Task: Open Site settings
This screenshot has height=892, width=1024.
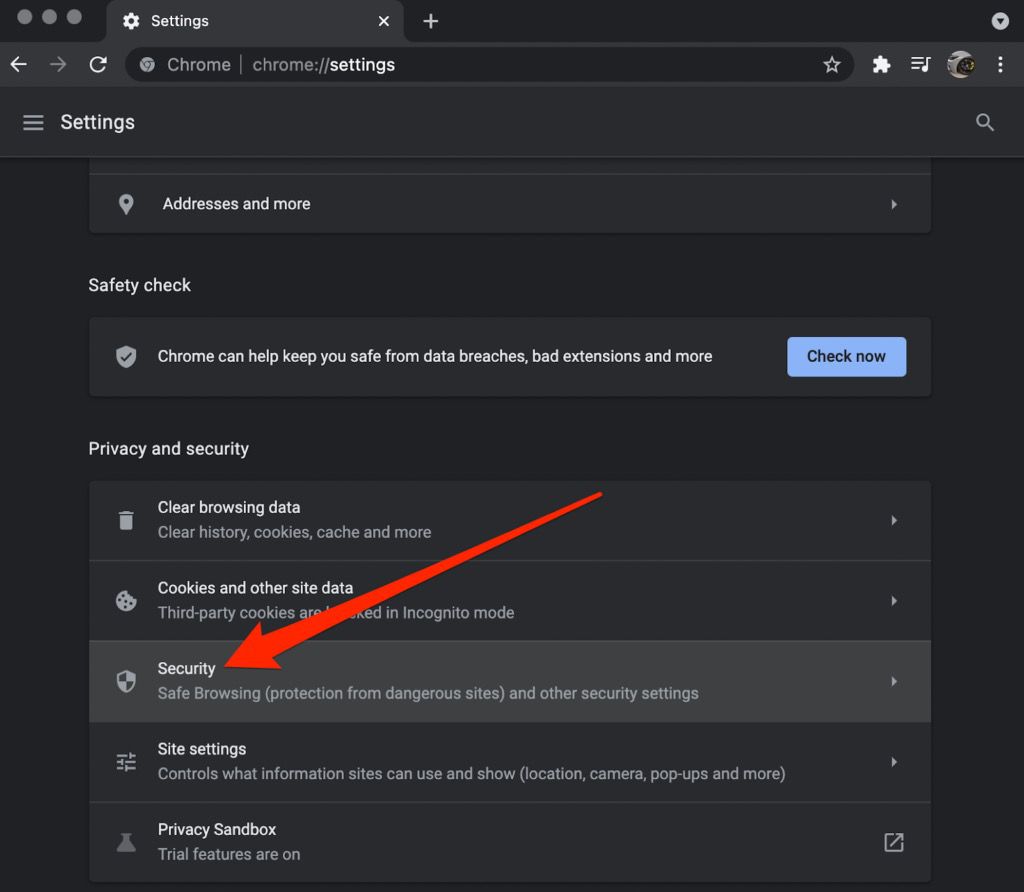Action: 509,761
